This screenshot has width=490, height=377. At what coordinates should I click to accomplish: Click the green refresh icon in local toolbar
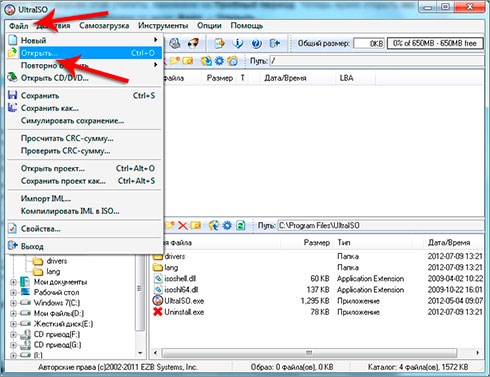241,226
